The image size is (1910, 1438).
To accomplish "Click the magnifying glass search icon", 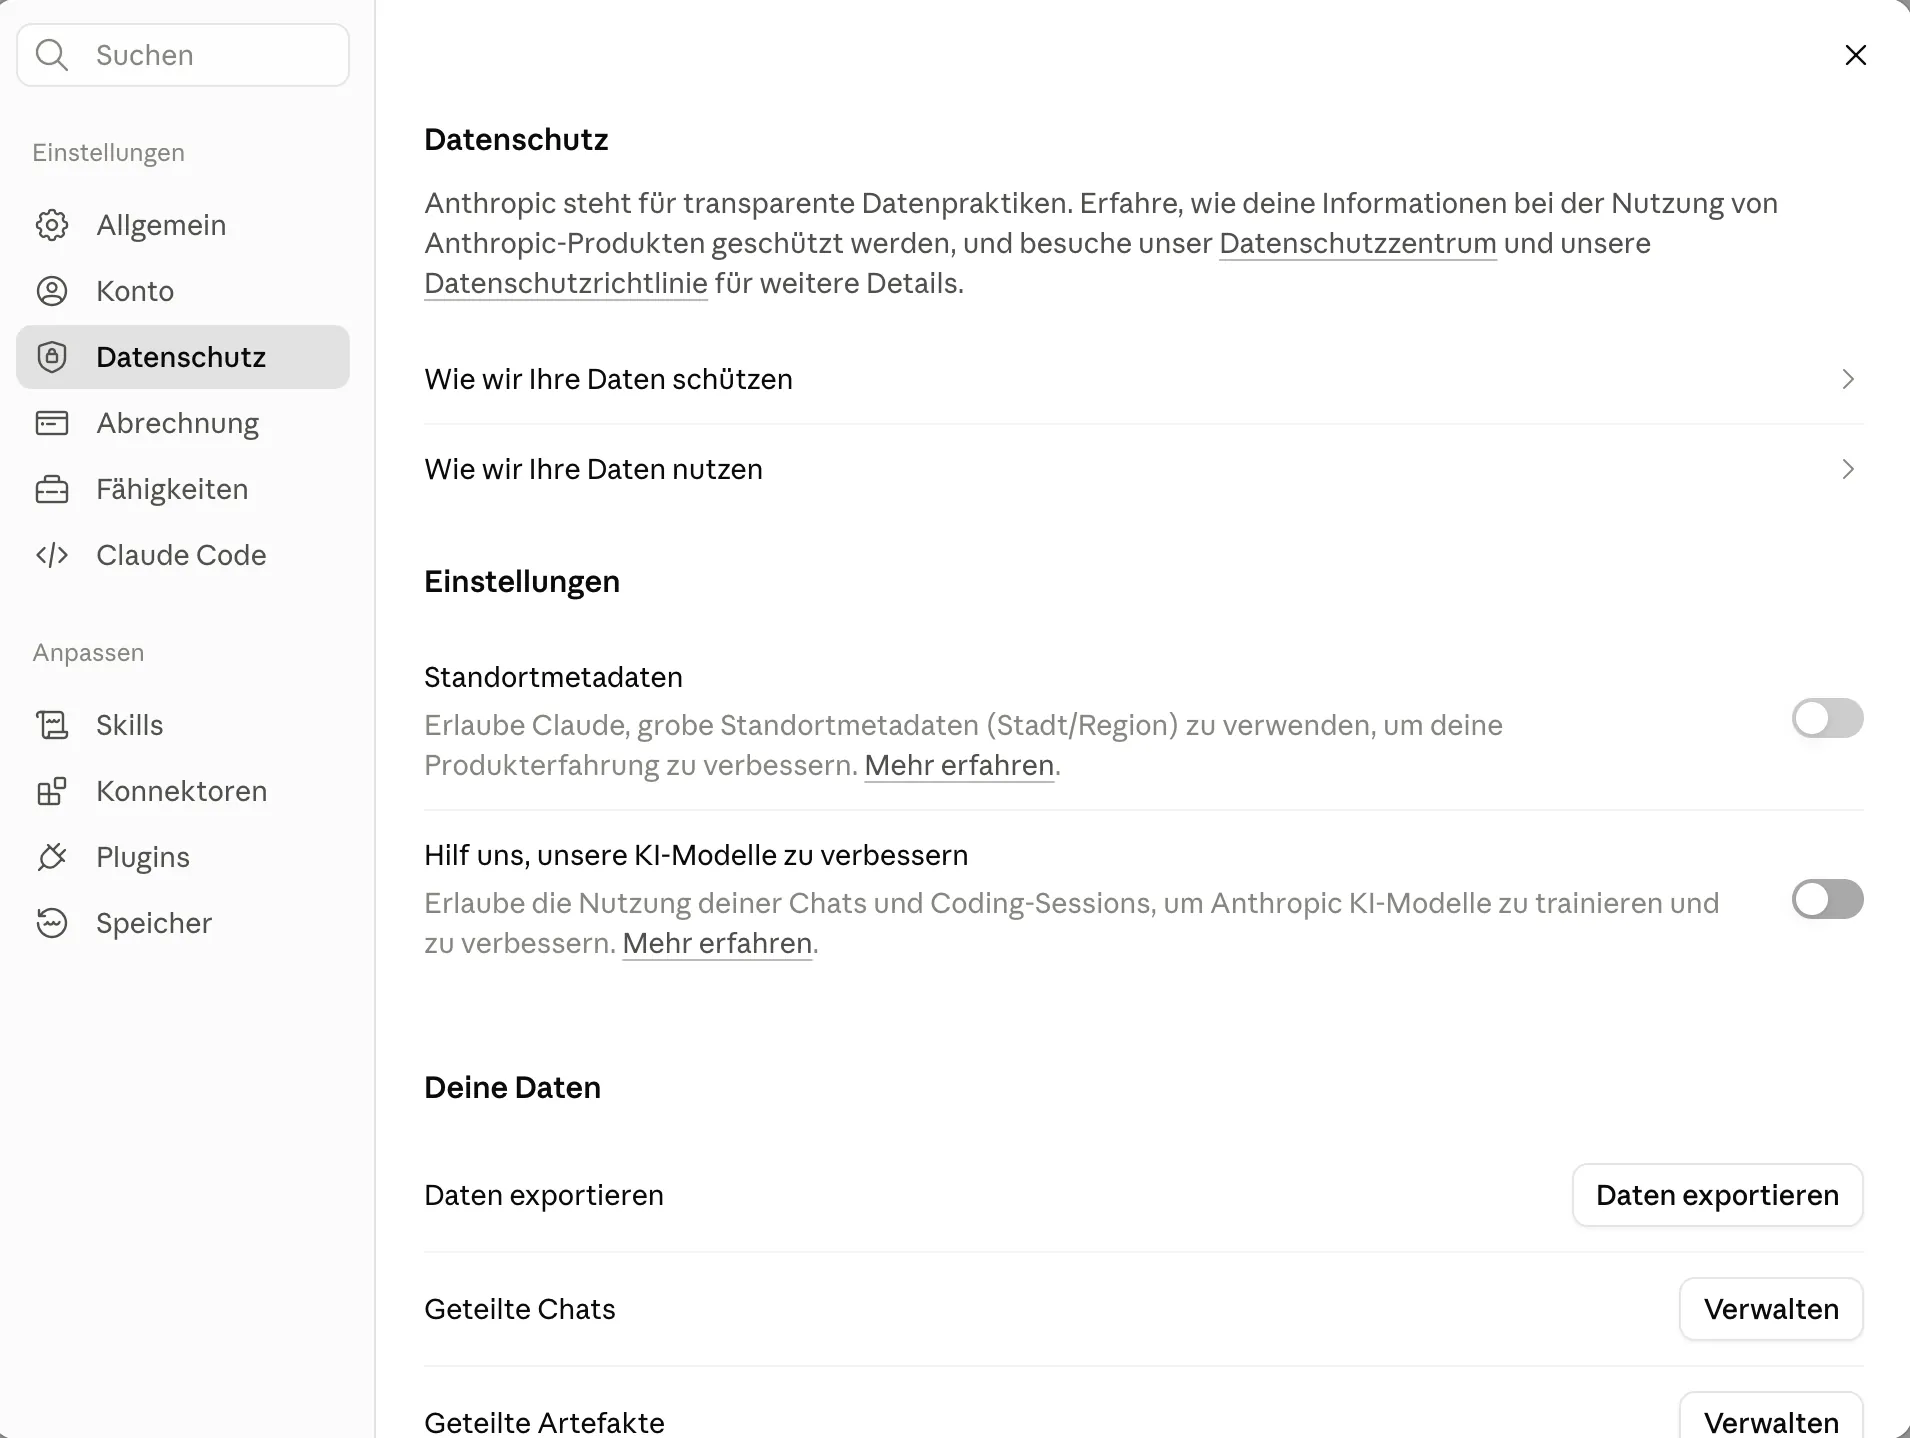I will (x=51, y=55).
